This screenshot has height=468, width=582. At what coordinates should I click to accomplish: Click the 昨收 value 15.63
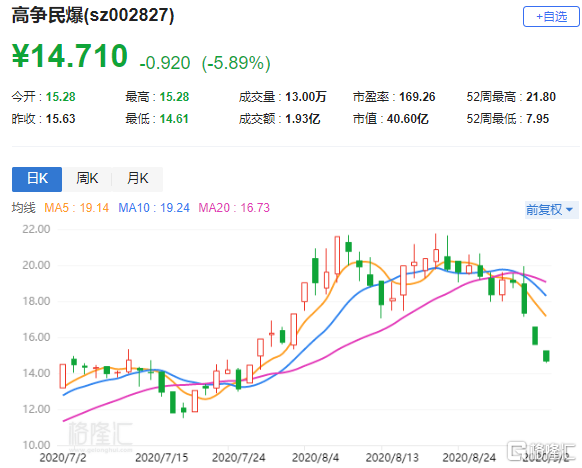61,119
